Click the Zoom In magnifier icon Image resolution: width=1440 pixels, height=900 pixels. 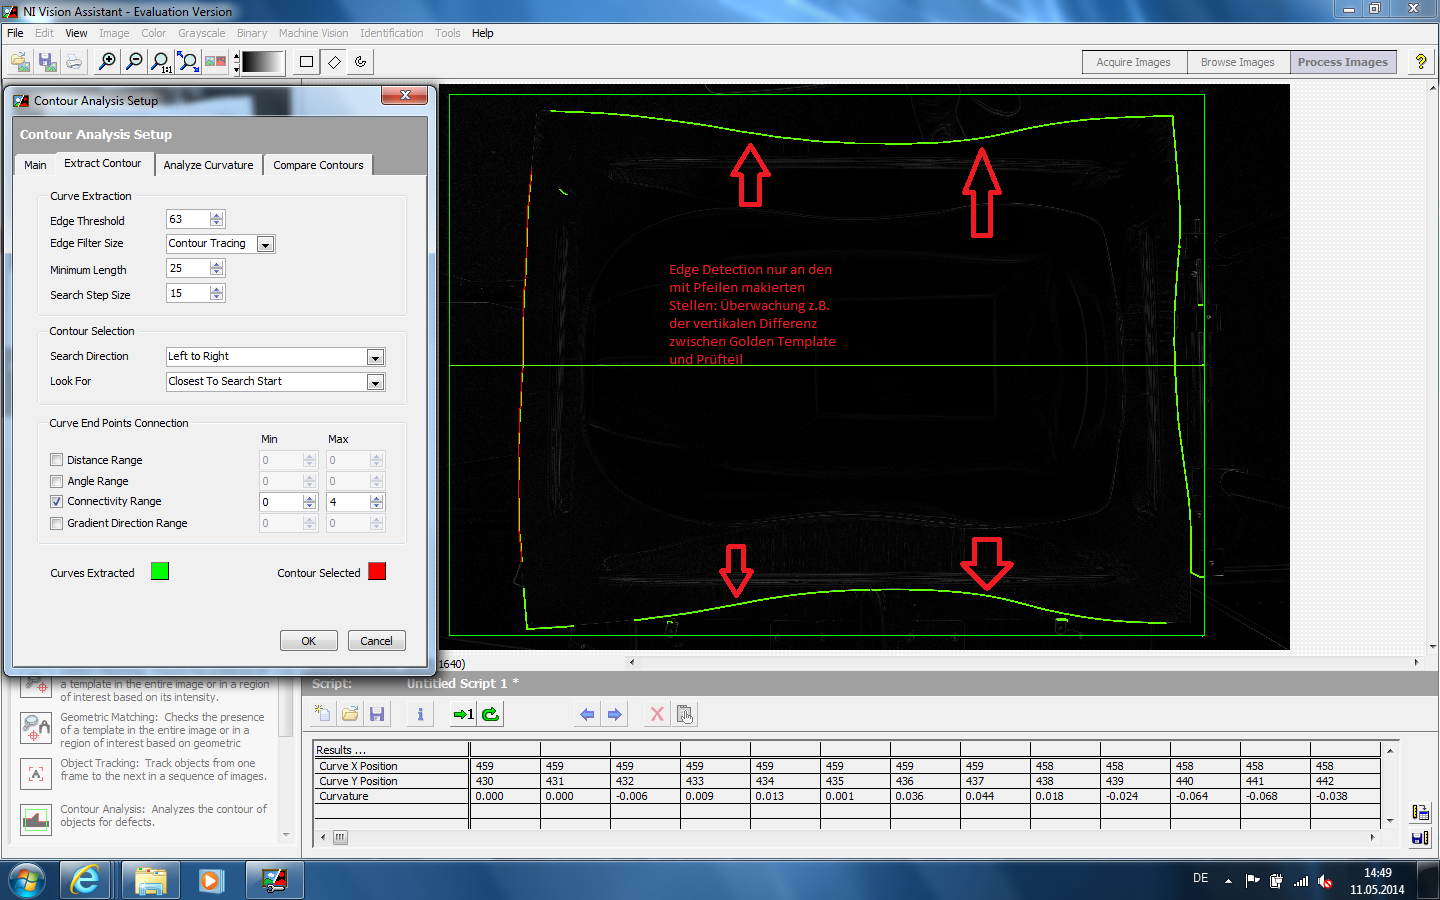coord(107,62)
